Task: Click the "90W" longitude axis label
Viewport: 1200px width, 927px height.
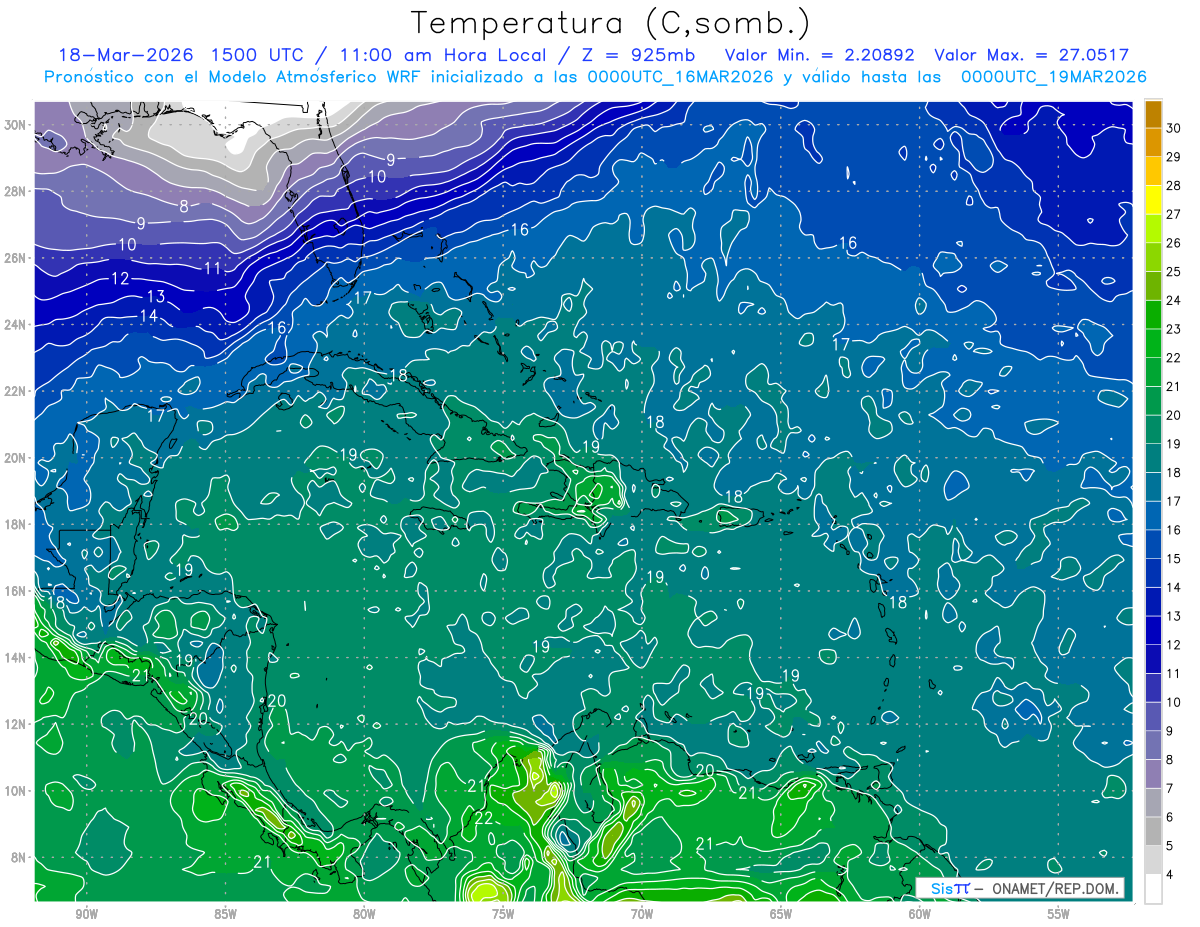Action: pos(87,914)
